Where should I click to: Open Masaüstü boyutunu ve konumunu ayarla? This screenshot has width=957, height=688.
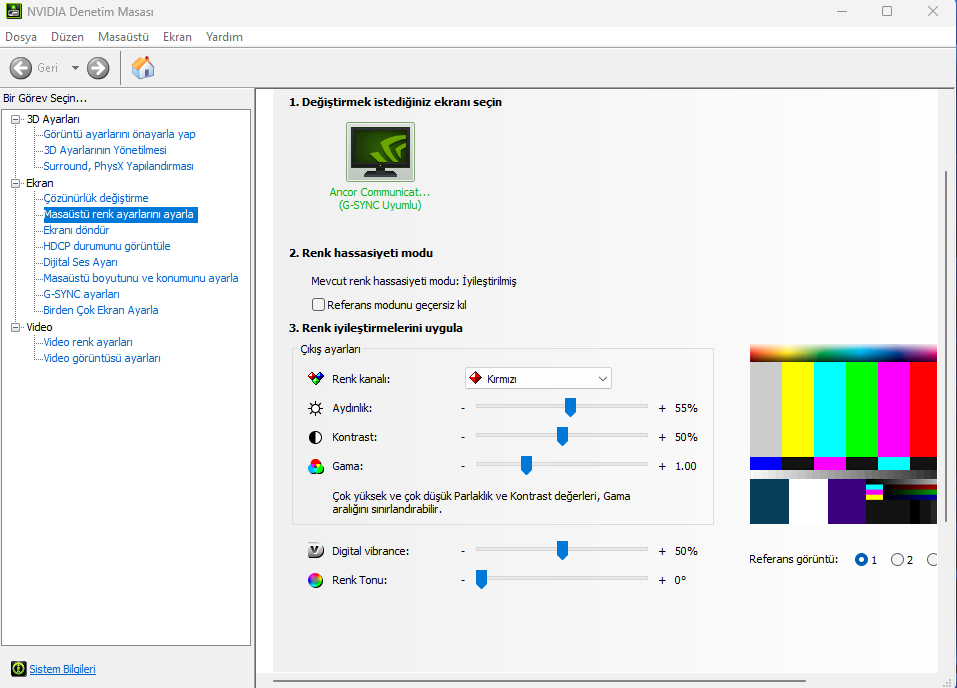point(140,278)
